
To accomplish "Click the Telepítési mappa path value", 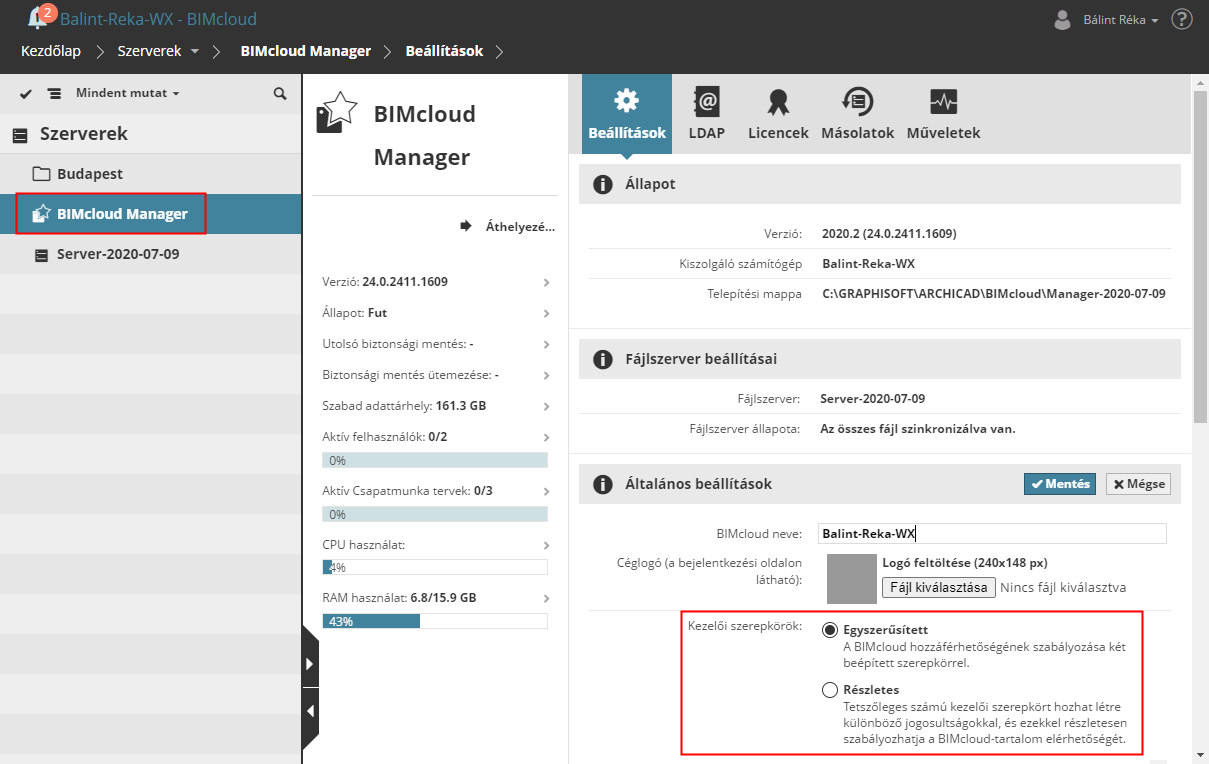I will 993,294.
